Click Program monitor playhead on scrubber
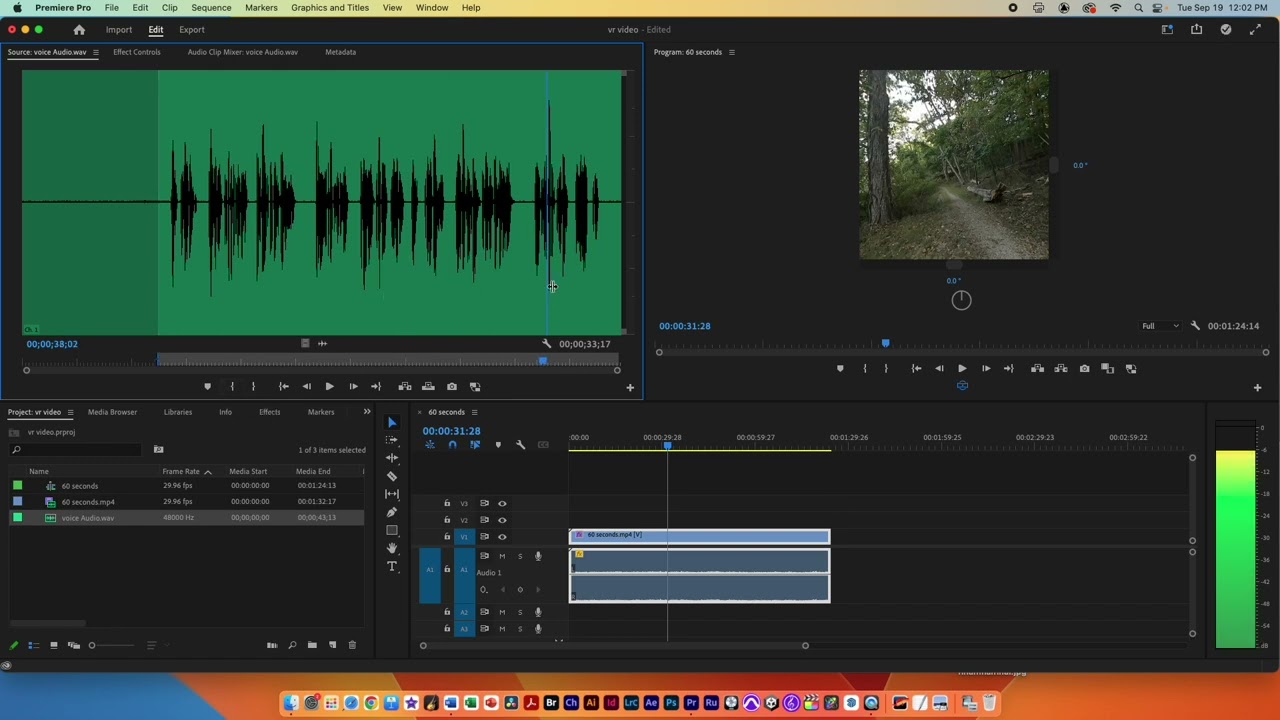 [x=885, y=344]
